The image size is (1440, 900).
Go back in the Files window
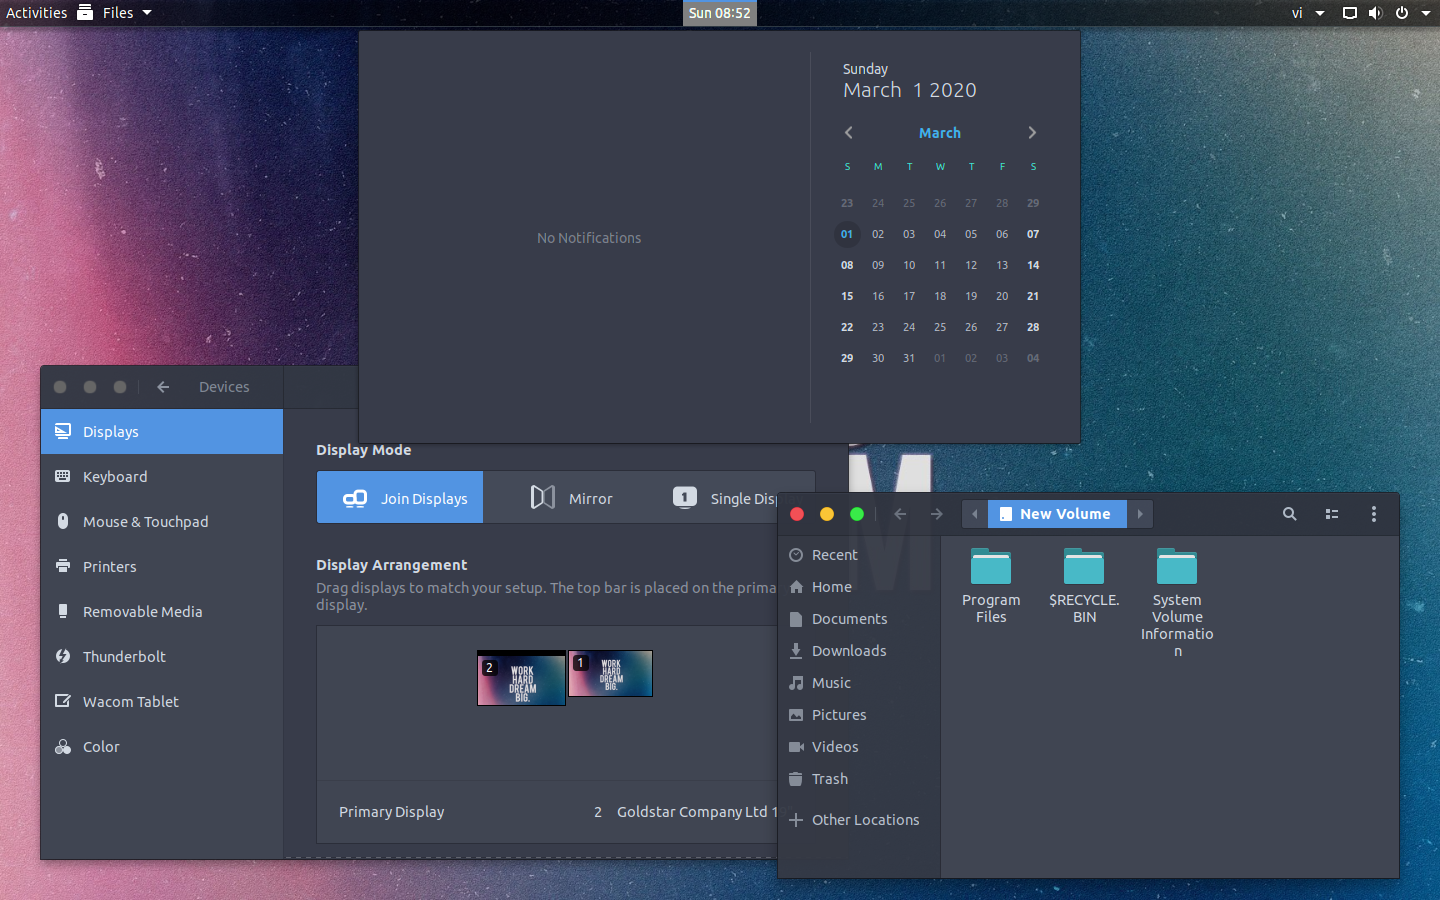[900, 514]
